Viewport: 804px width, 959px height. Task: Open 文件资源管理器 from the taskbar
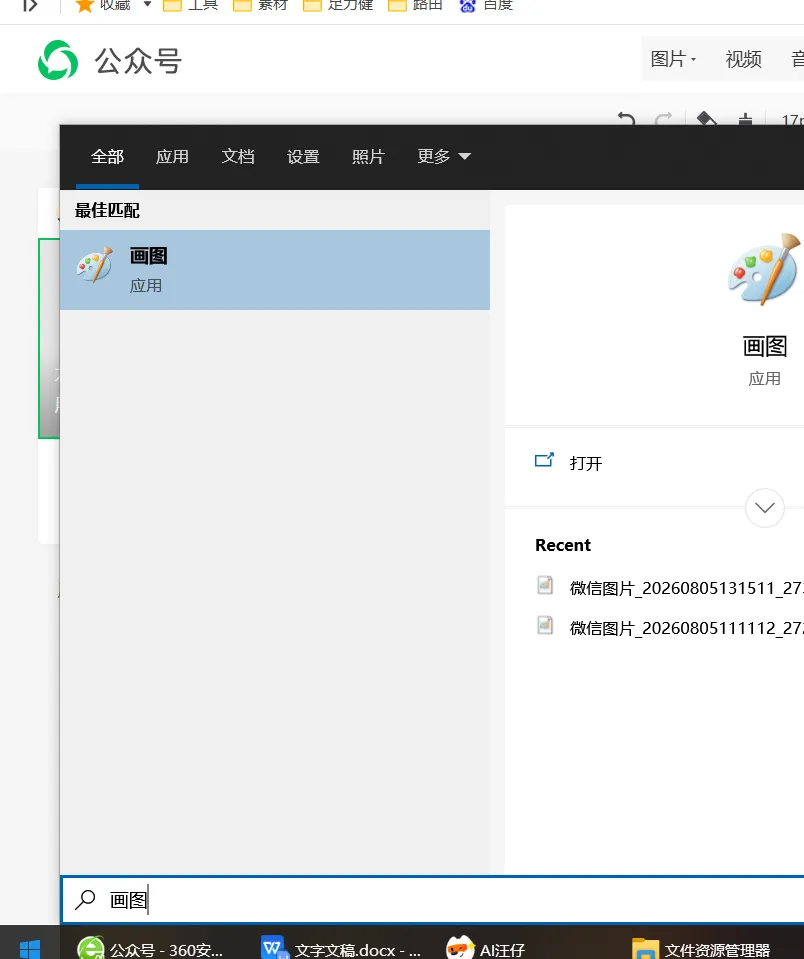click(701, 949)
